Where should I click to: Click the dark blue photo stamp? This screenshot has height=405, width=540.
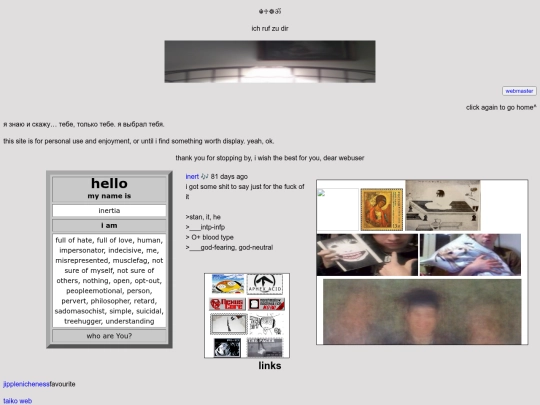point(227,347)
